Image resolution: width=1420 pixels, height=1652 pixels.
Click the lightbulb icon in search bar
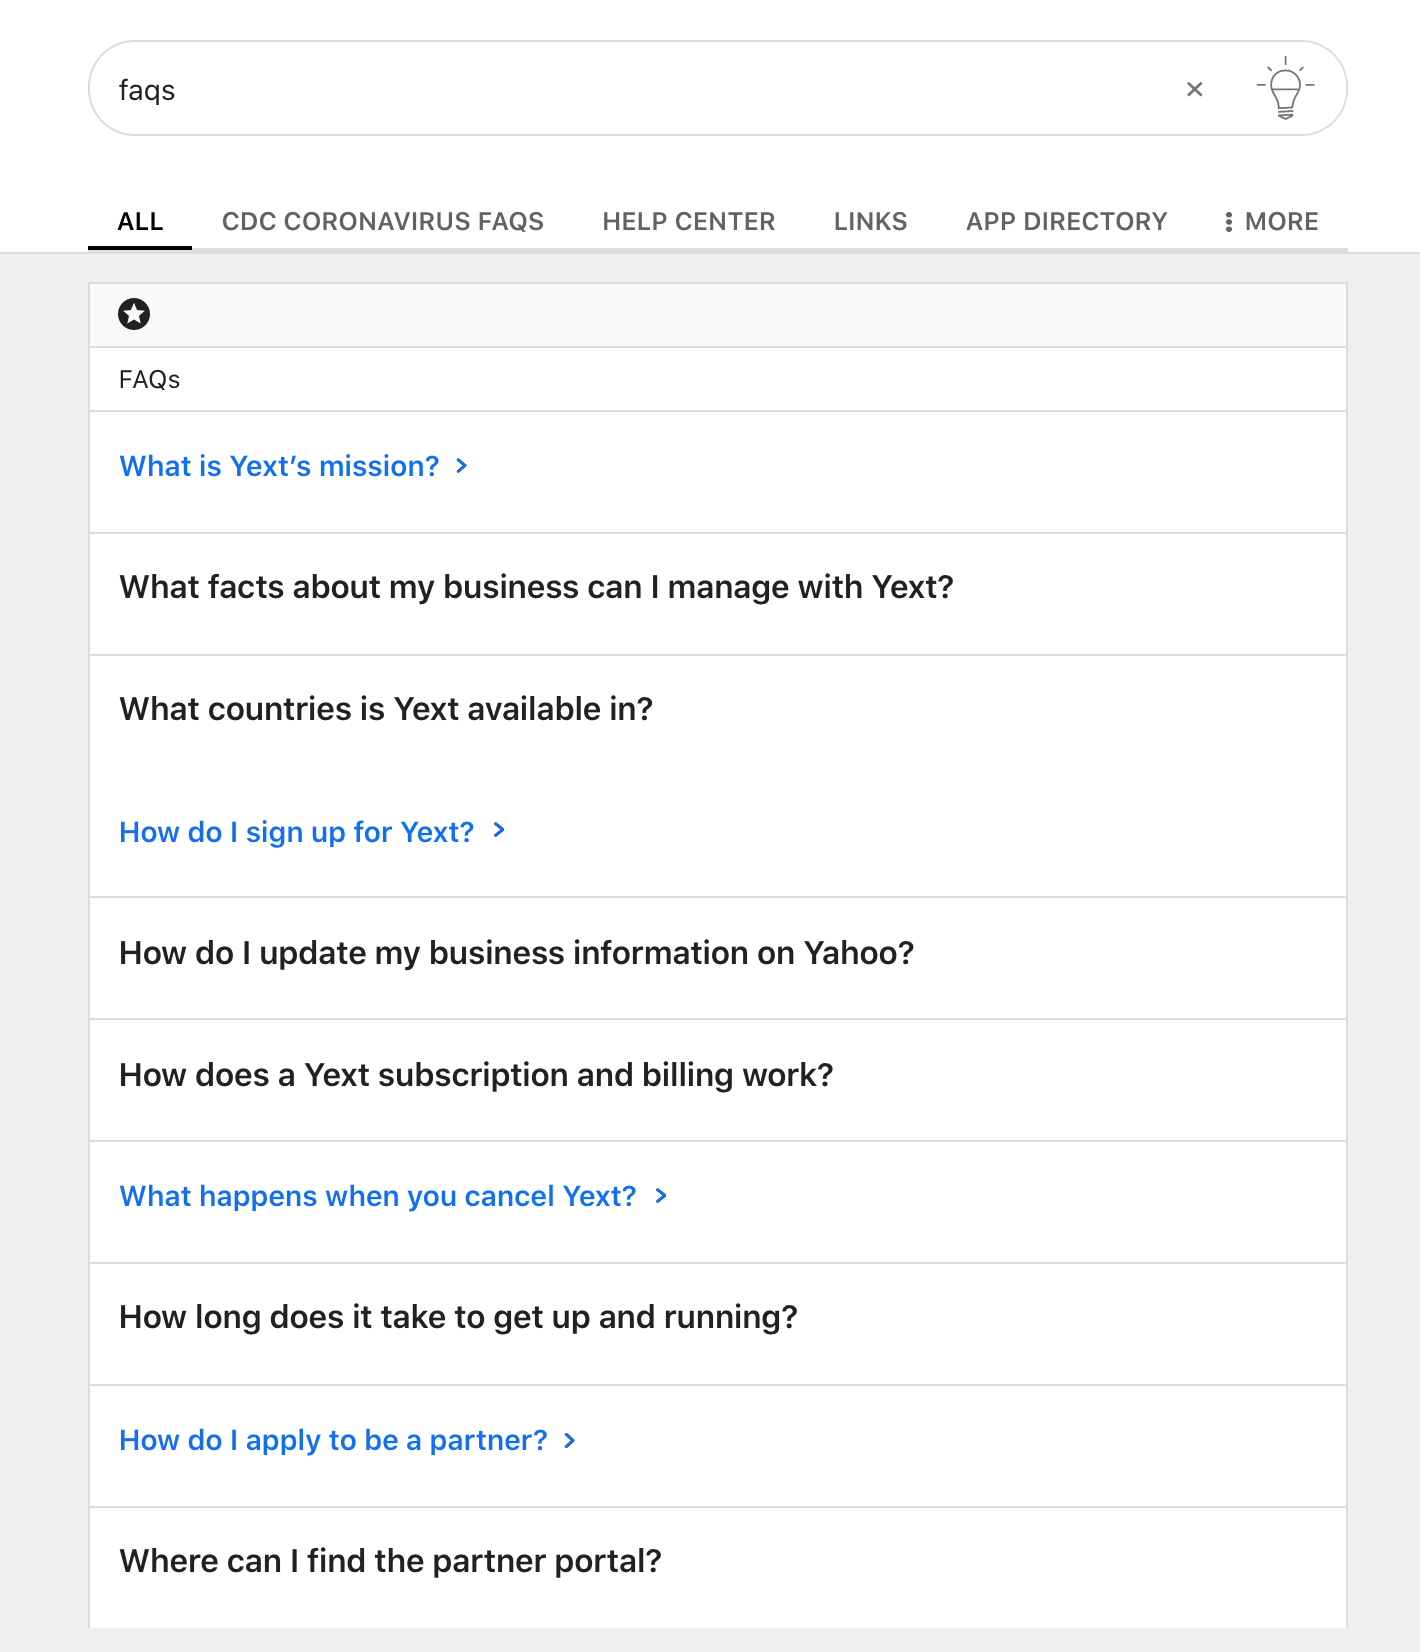point(1285,88)
